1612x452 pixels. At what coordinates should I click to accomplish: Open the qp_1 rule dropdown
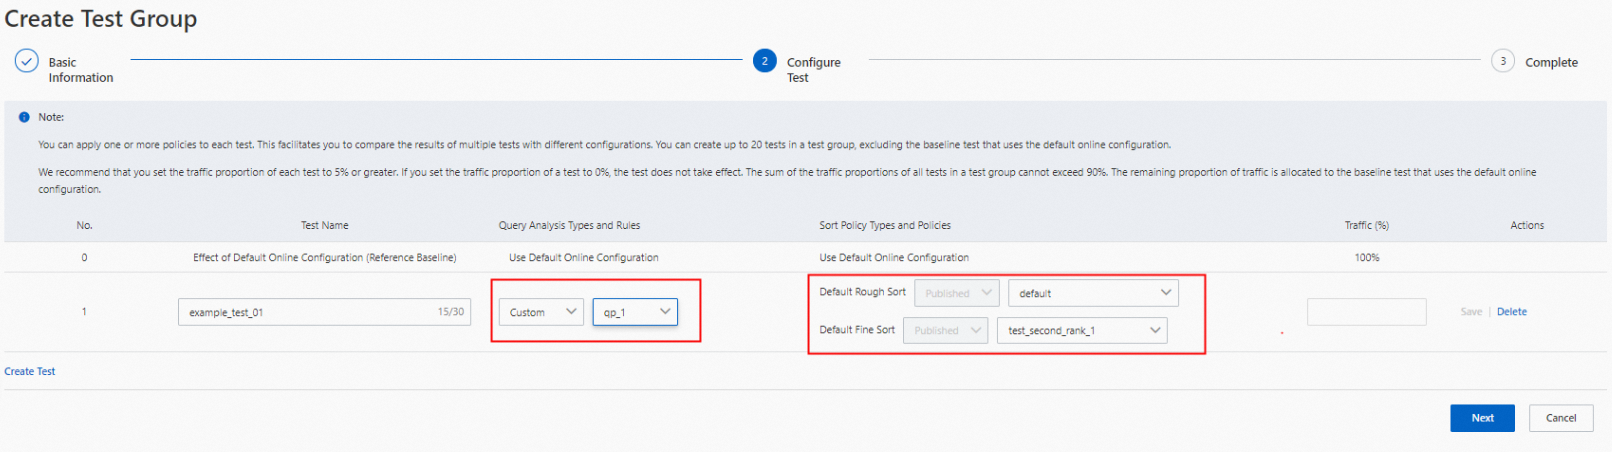coord(635,312)
